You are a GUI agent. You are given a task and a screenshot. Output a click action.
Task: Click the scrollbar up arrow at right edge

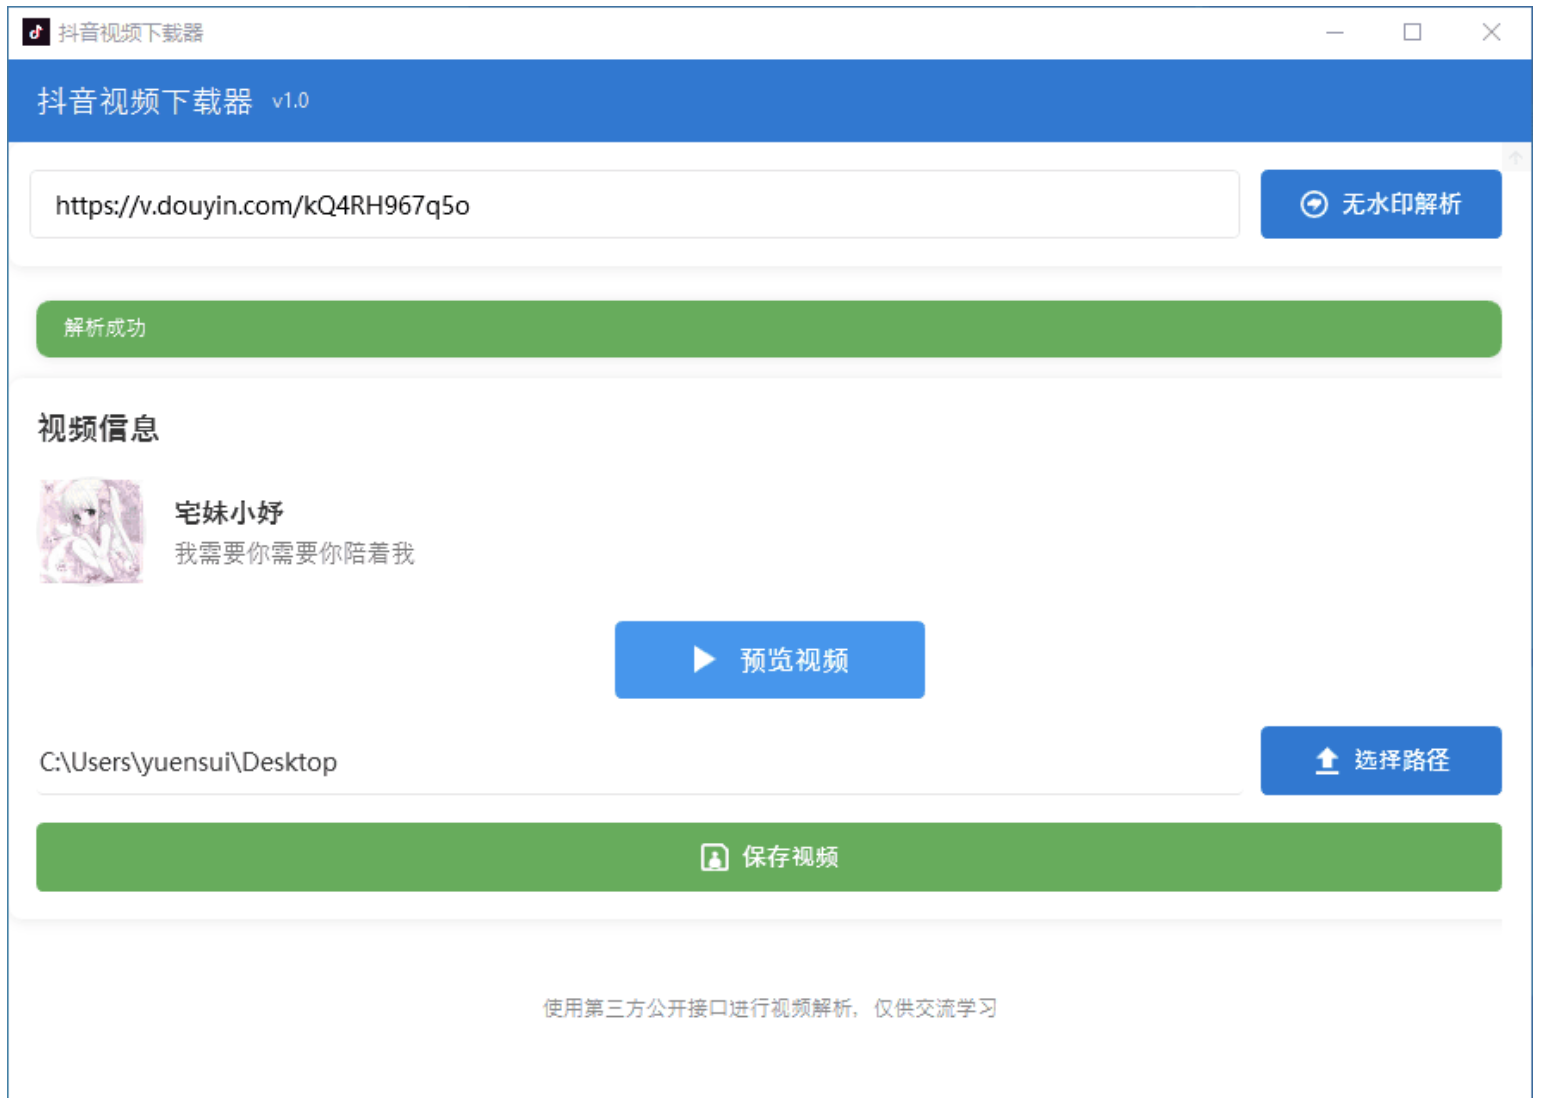[1515, 158]
